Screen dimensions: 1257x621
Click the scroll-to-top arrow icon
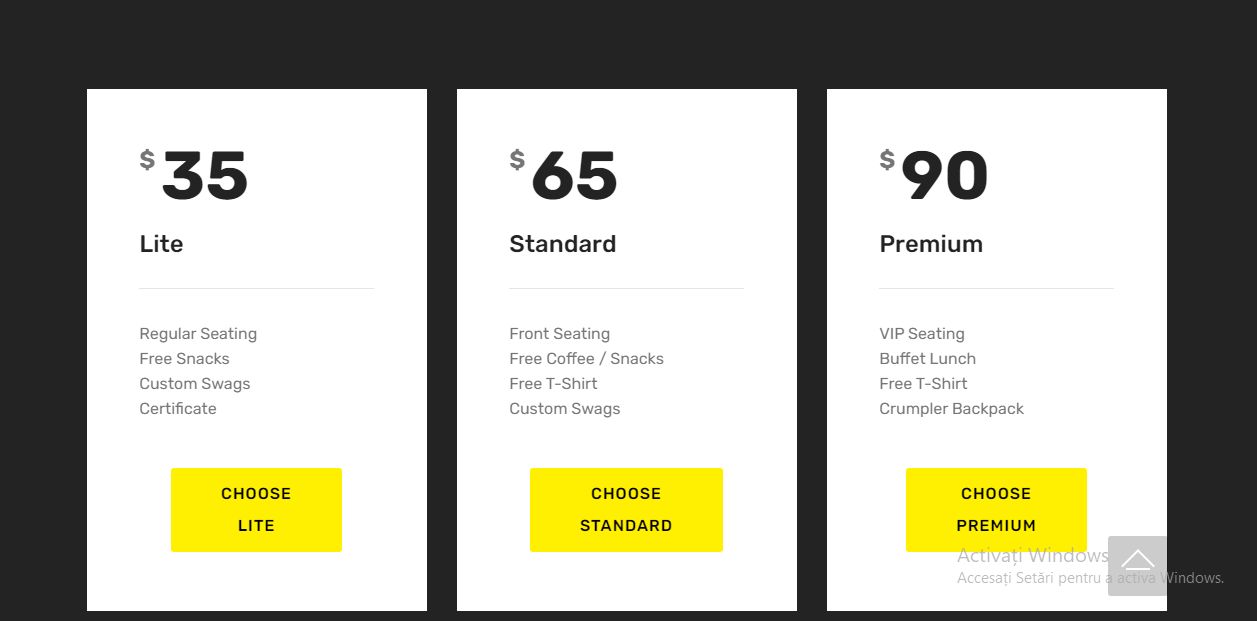pyautogui.click(x=1137, y=565)
